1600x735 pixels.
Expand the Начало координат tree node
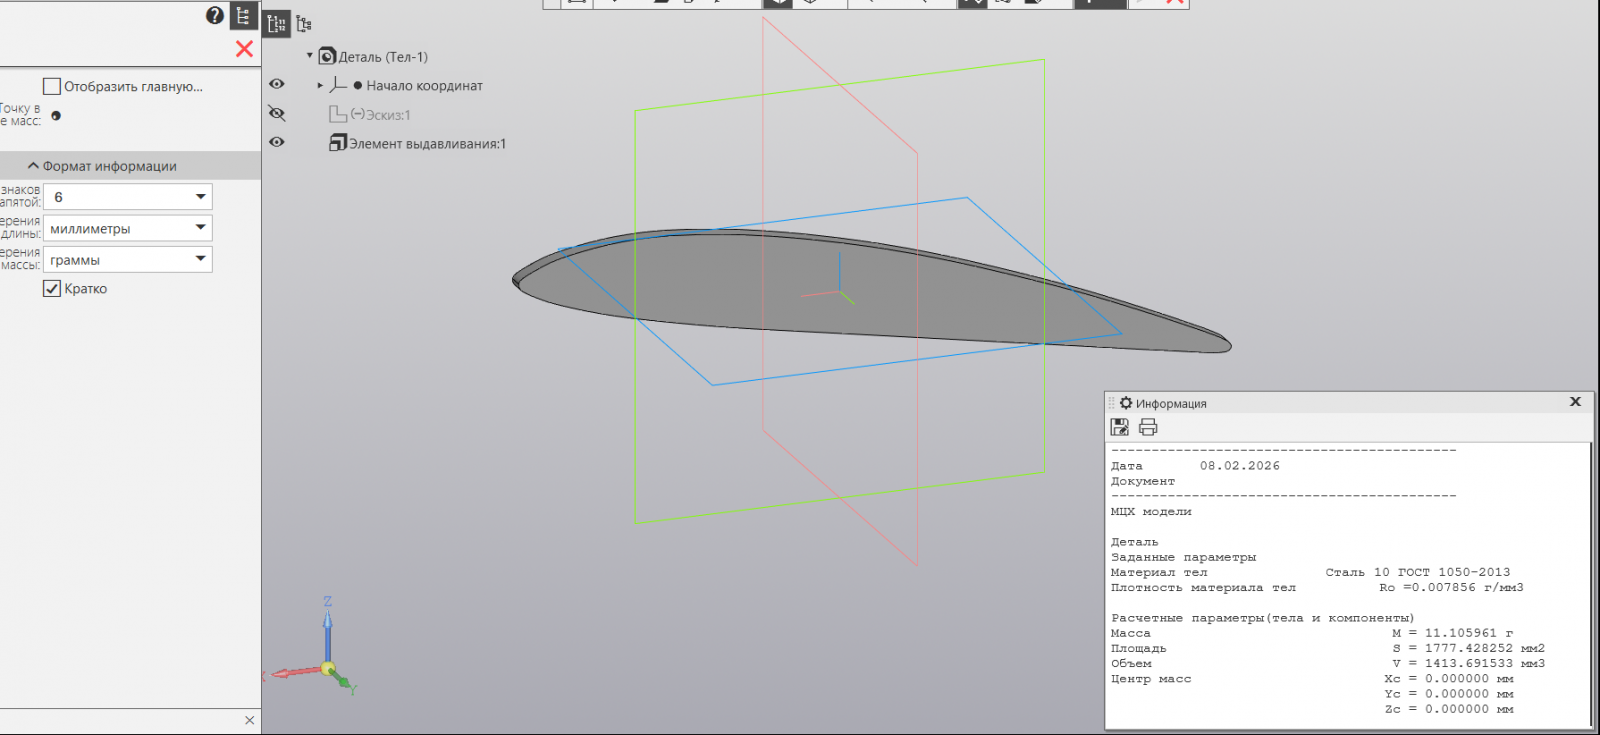pyautogui.click(x=320, y=86)
